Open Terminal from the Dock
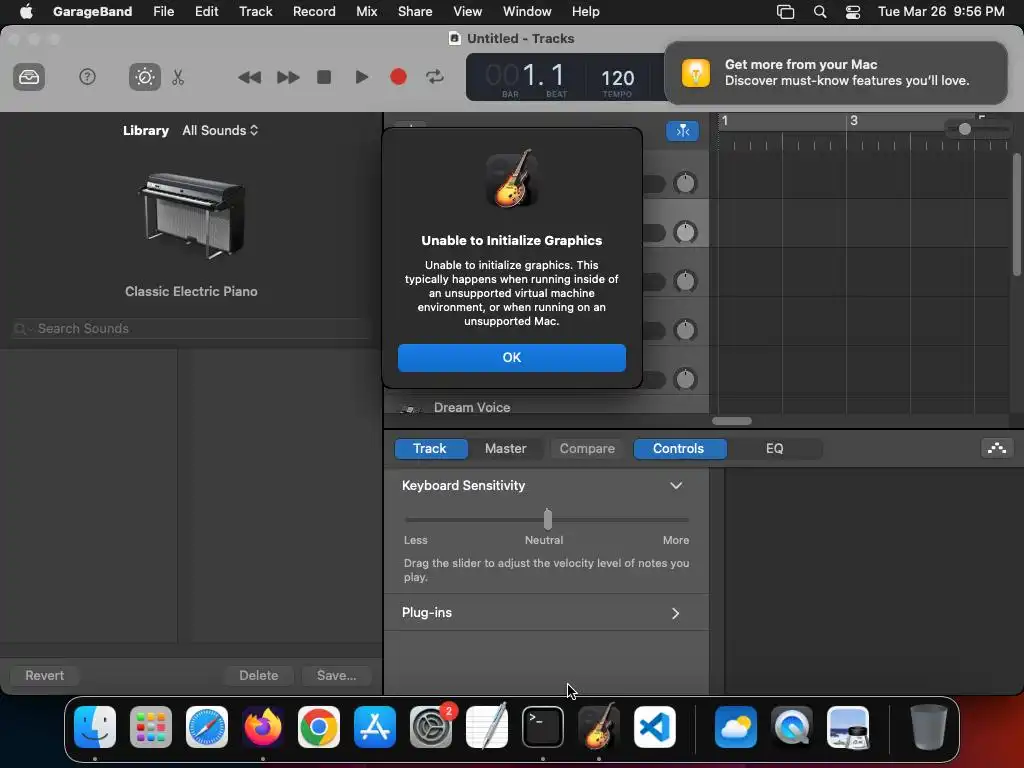This screenshot has height=768, width=1024. pos(543,727)
